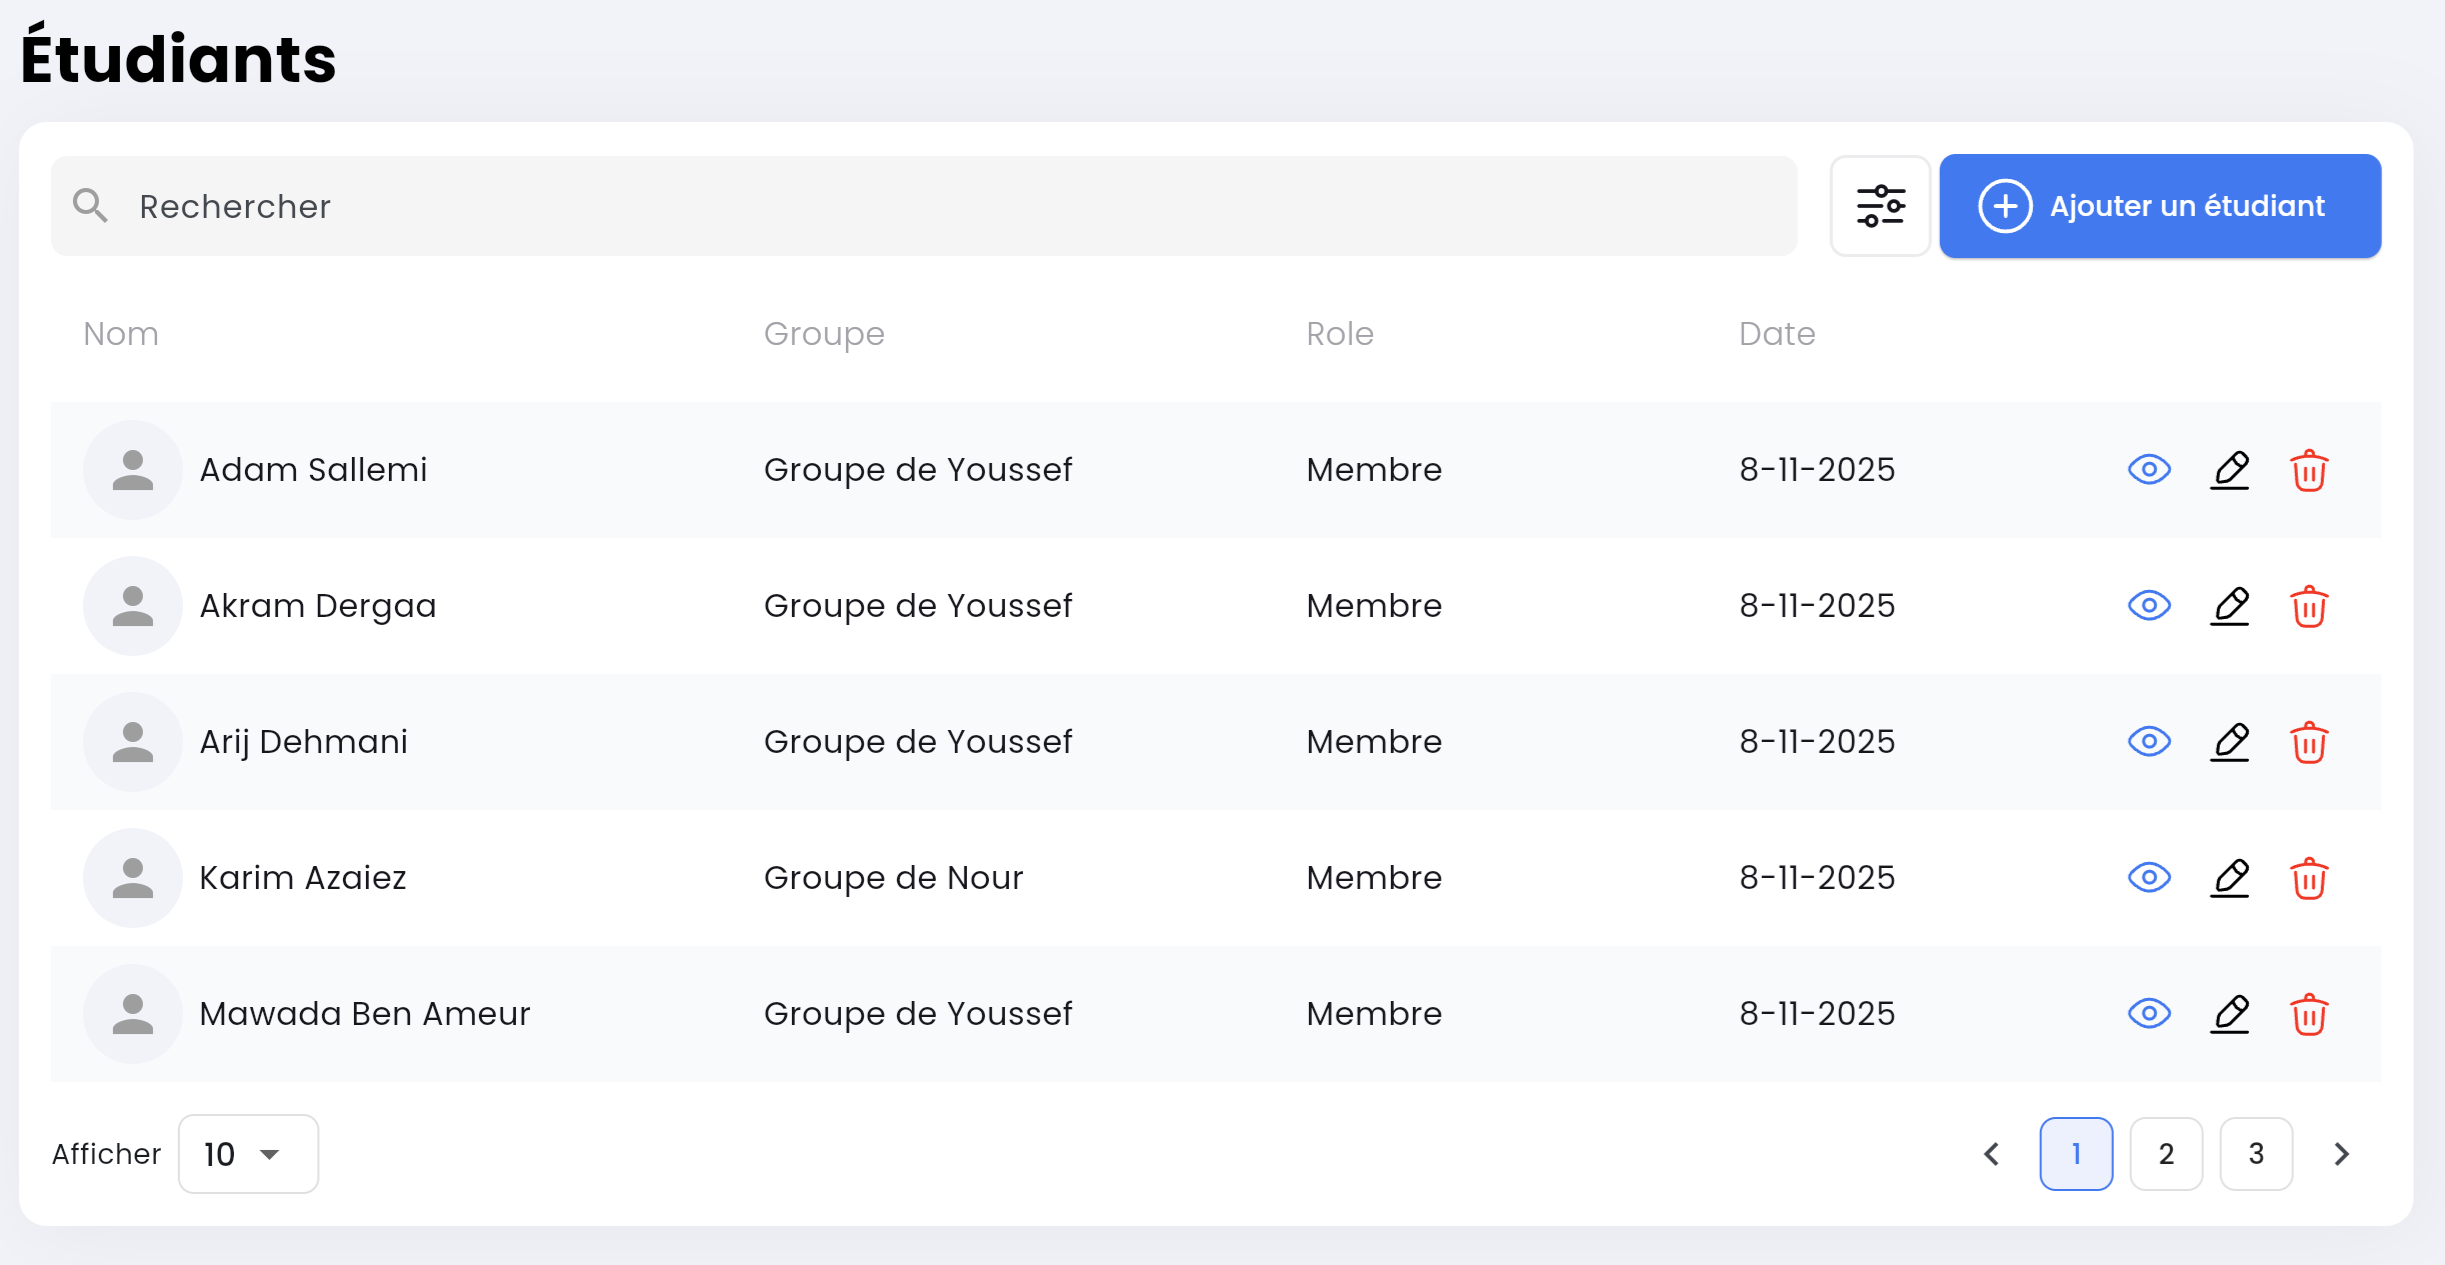Open Mawada Ben Ameur's view eye icon
The width and height of the screenshot is (2445, 1265).
click(x=2150, y=1014)
